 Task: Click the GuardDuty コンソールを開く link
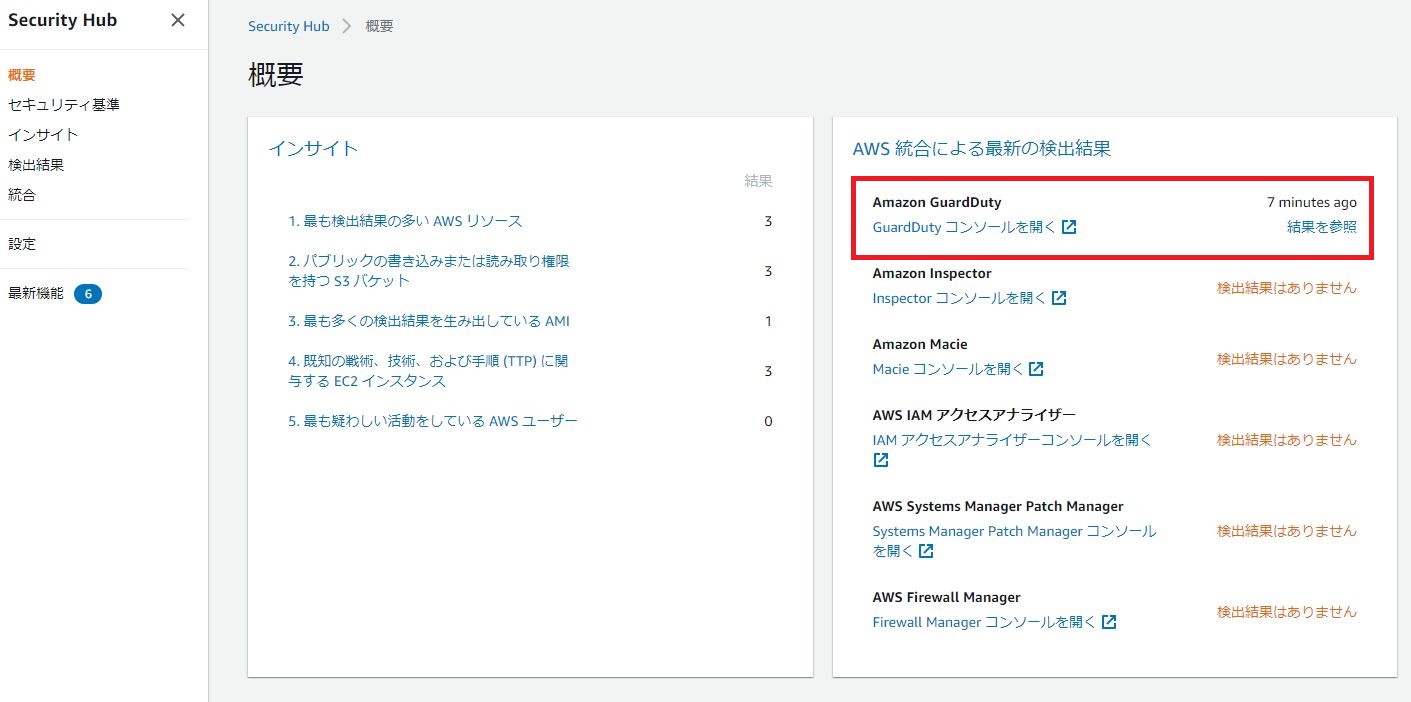[x=964, y=227]
